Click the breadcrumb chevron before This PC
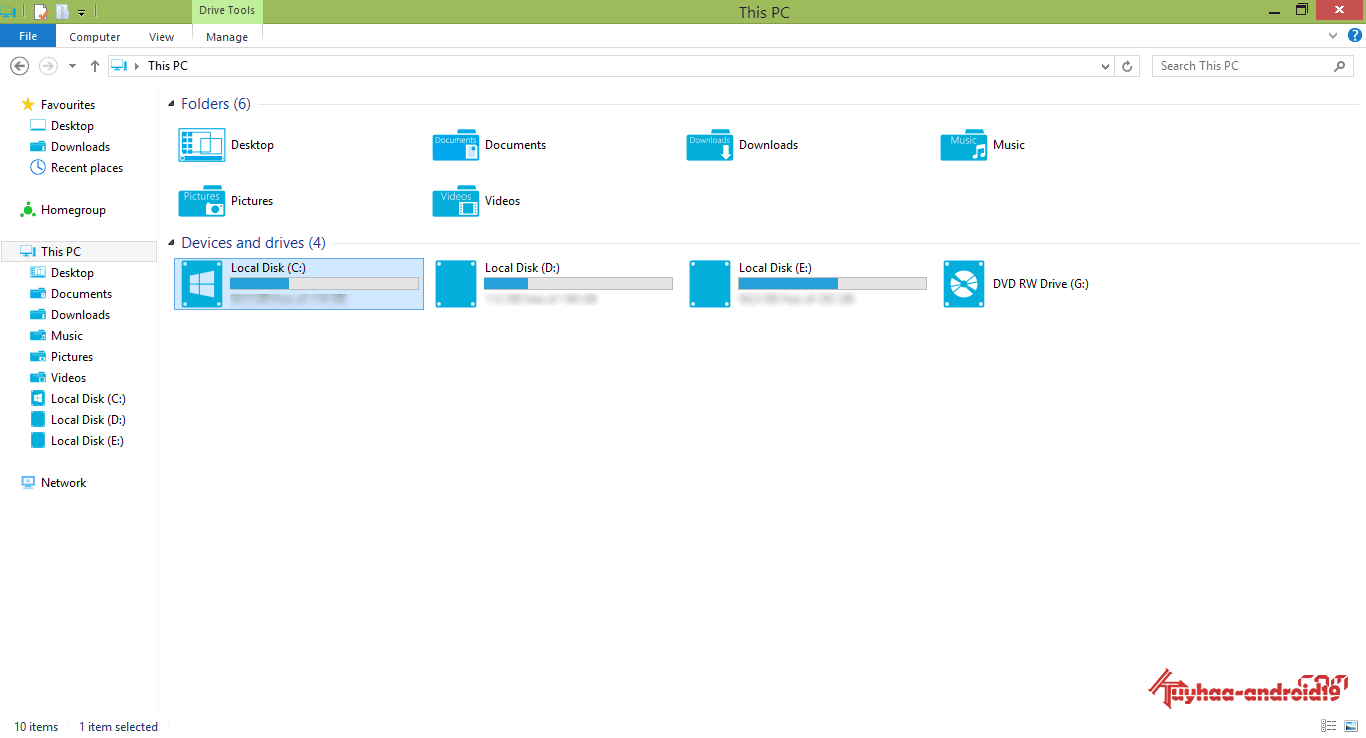The width and height of the screenshot is (1366, 738). tap(137, 66)
